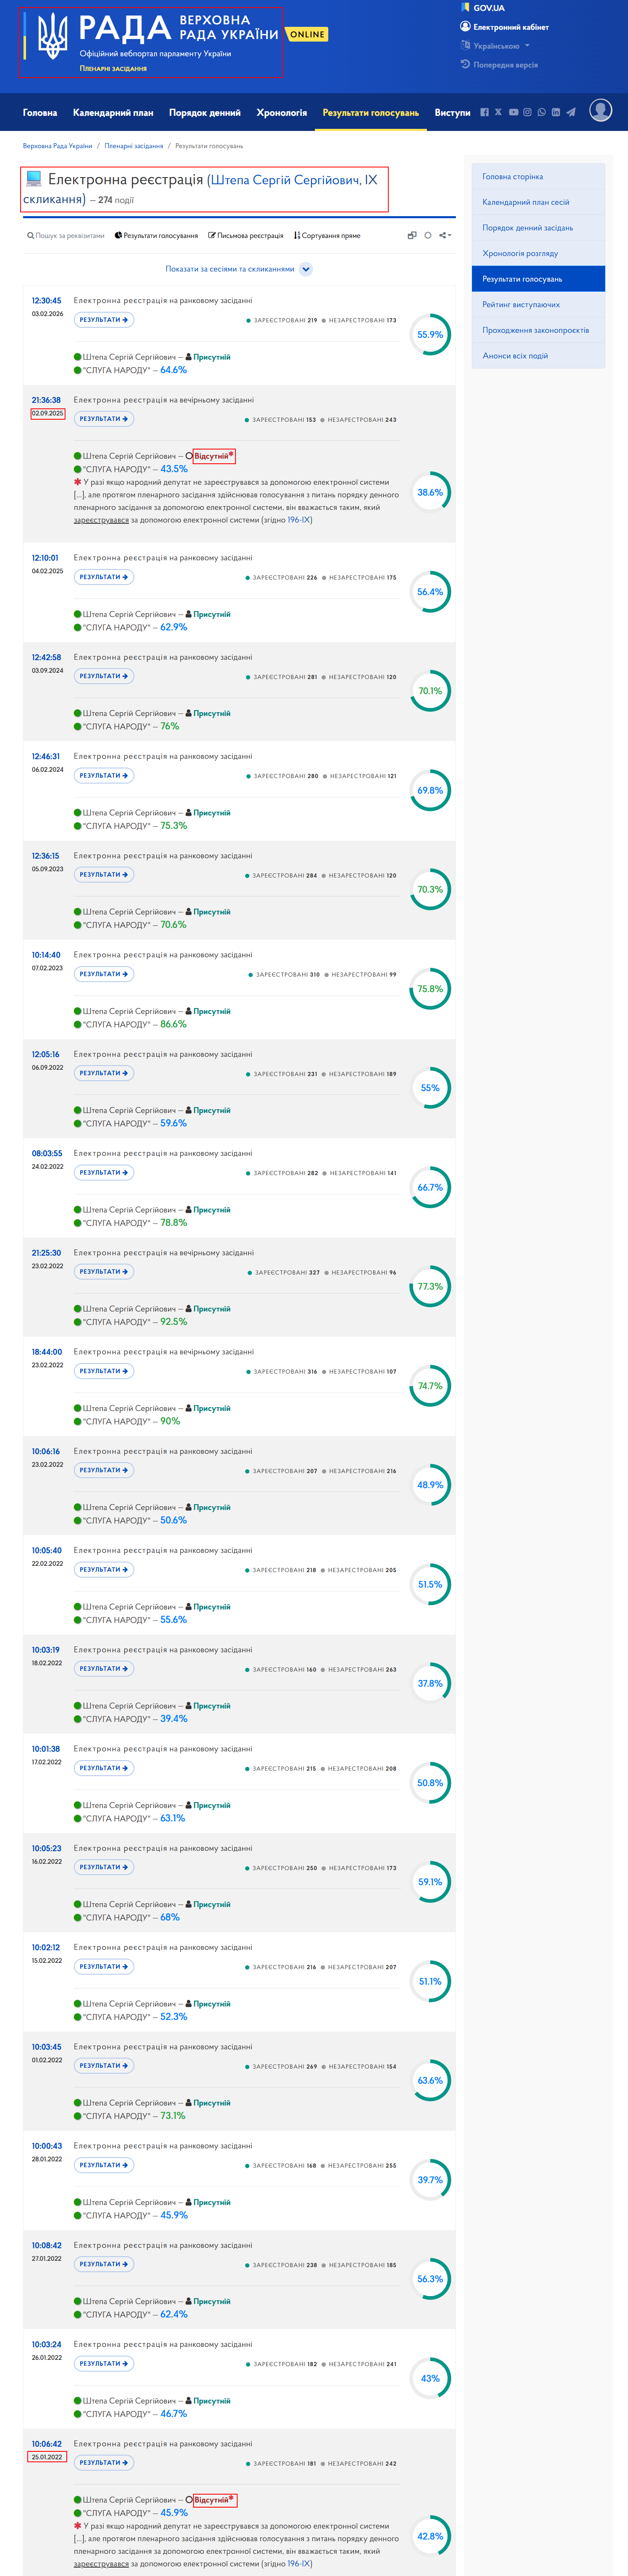Select Результати голосувань navigation tab
Screen dimensions: 628x2576
pyautogui.click(x=371, y=113)
